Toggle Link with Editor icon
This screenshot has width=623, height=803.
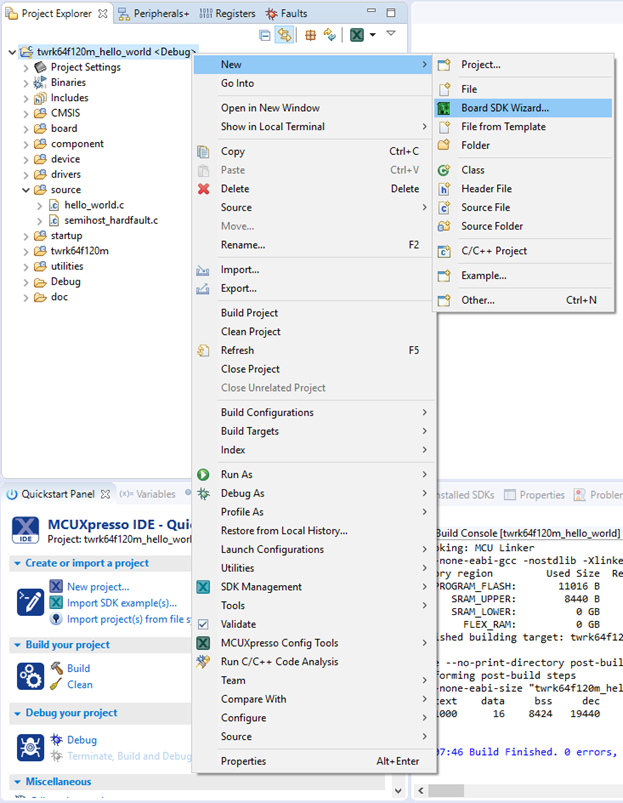tap(284, 35)
